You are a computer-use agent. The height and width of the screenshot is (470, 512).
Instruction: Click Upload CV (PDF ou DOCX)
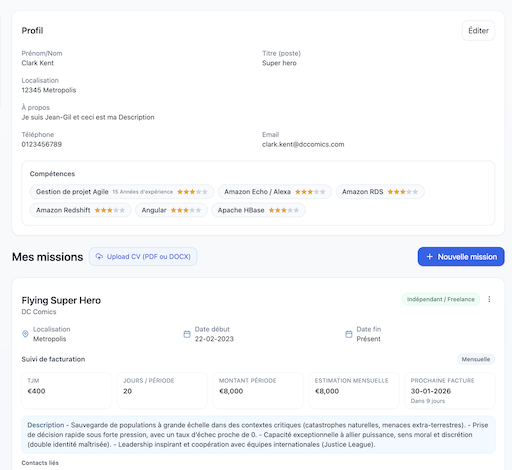[143, 256]
